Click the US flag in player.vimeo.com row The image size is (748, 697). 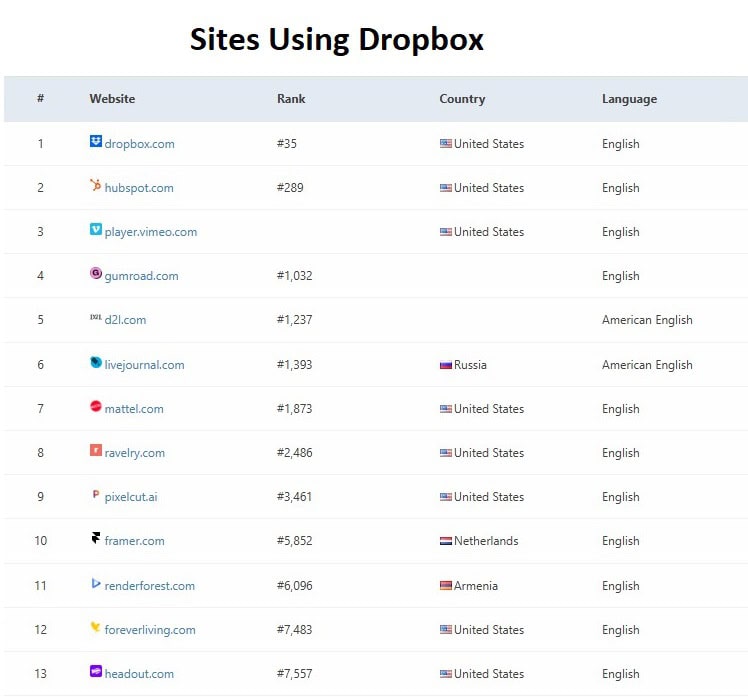click(446, 232)
